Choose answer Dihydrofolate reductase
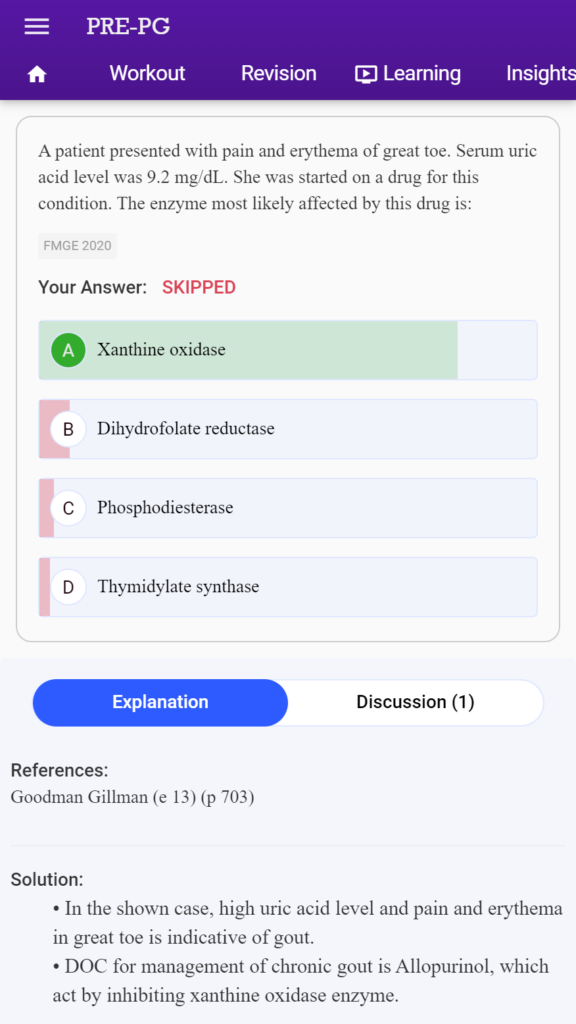 (288, 429)
